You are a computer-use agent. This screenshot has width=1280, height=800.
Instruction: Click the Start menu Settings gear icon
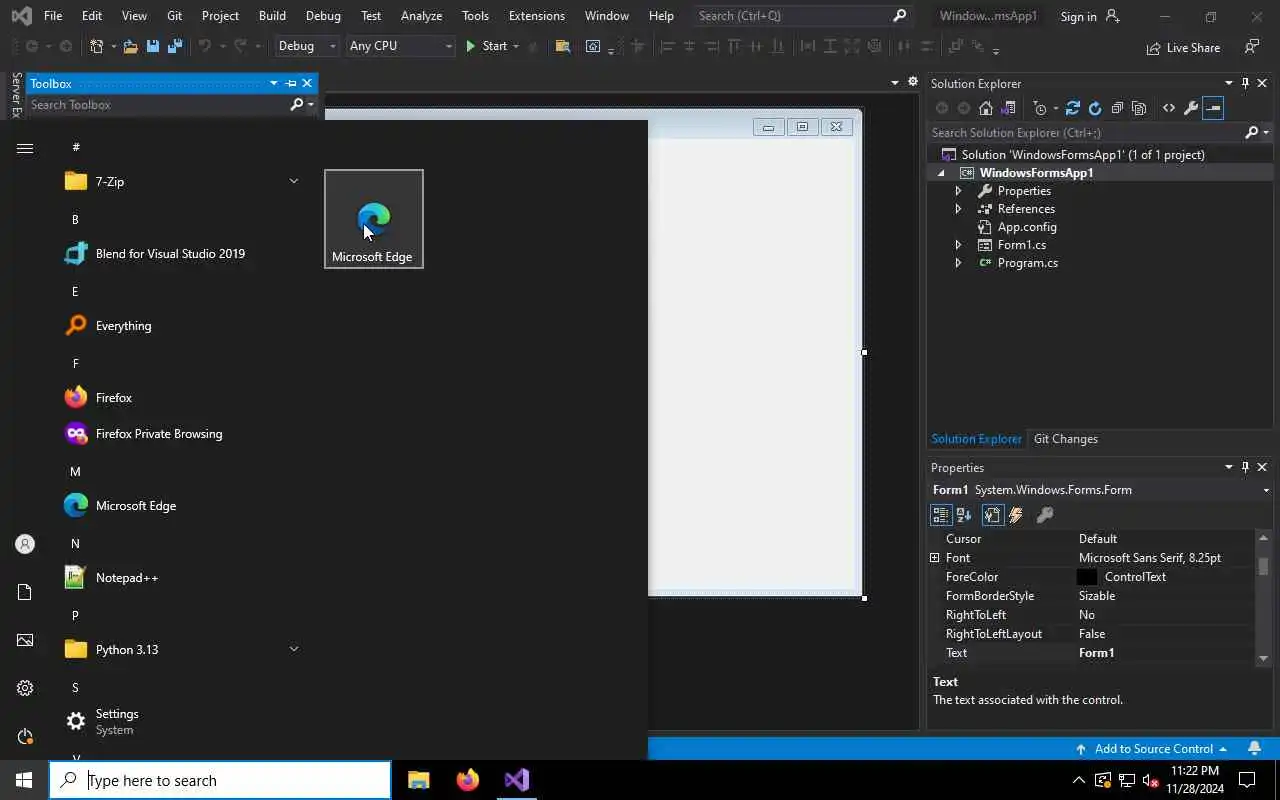pos(25,688)
